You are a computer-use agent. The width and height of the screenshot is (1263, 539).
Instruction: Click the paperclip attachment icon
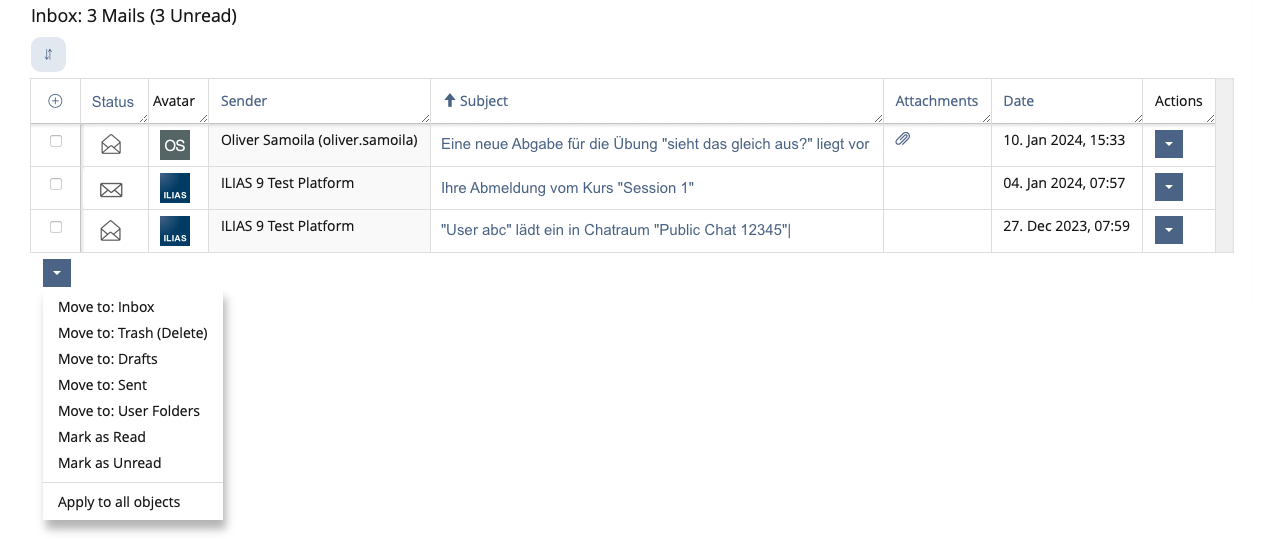click(902, 140)
